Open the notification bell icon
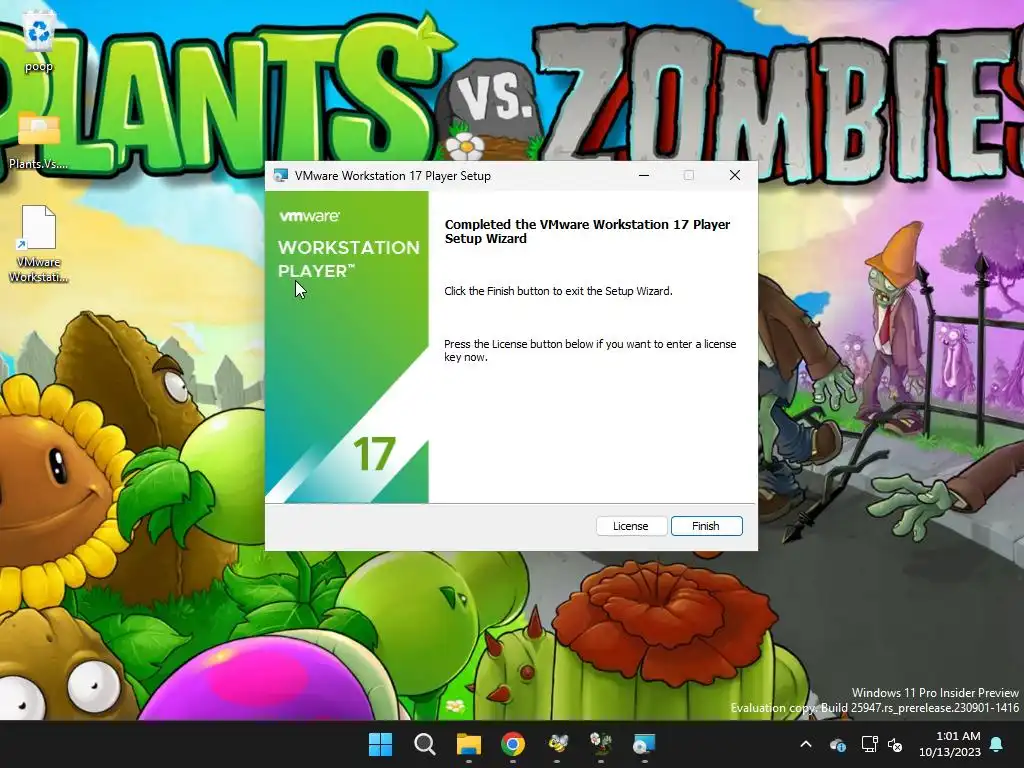The height and width of the screenshot is (768, 1024). 997,744
